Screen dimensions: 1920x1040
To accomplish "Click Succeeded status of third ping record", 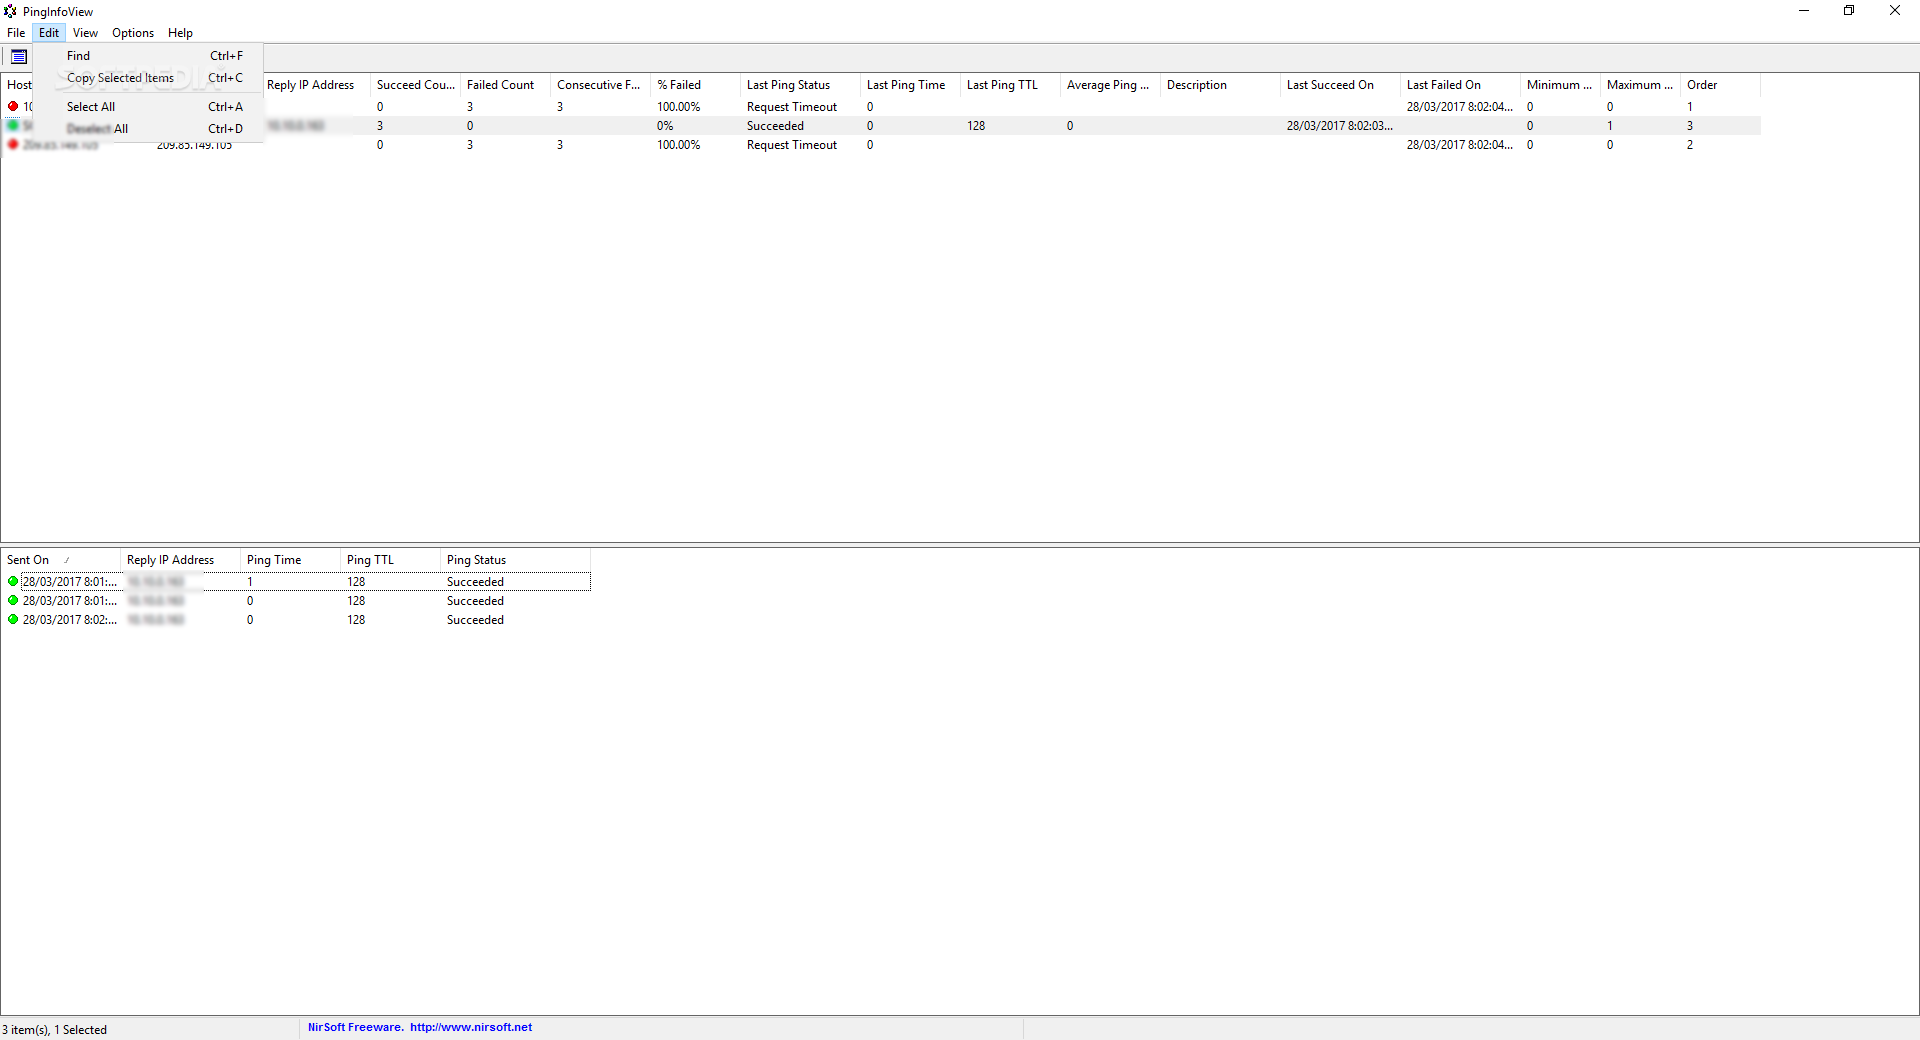I will (x=475, y=620).
